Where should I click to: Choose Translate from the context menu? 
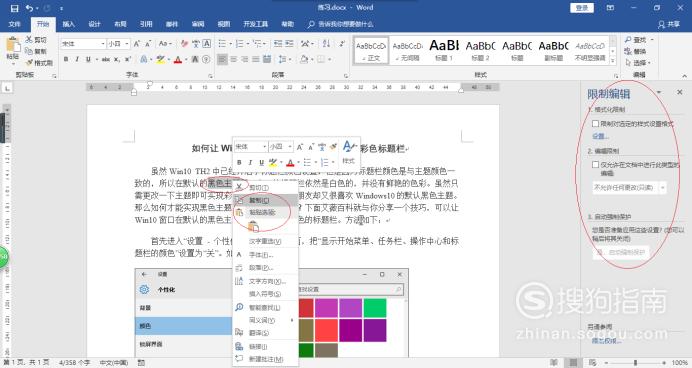click(x=266, y=333)
